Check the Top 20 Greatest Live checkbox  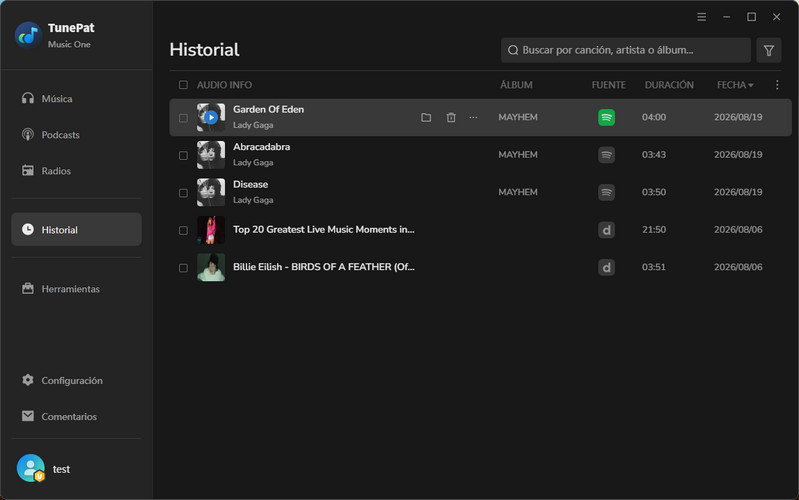pyautogui.click(x=183, y=230)
